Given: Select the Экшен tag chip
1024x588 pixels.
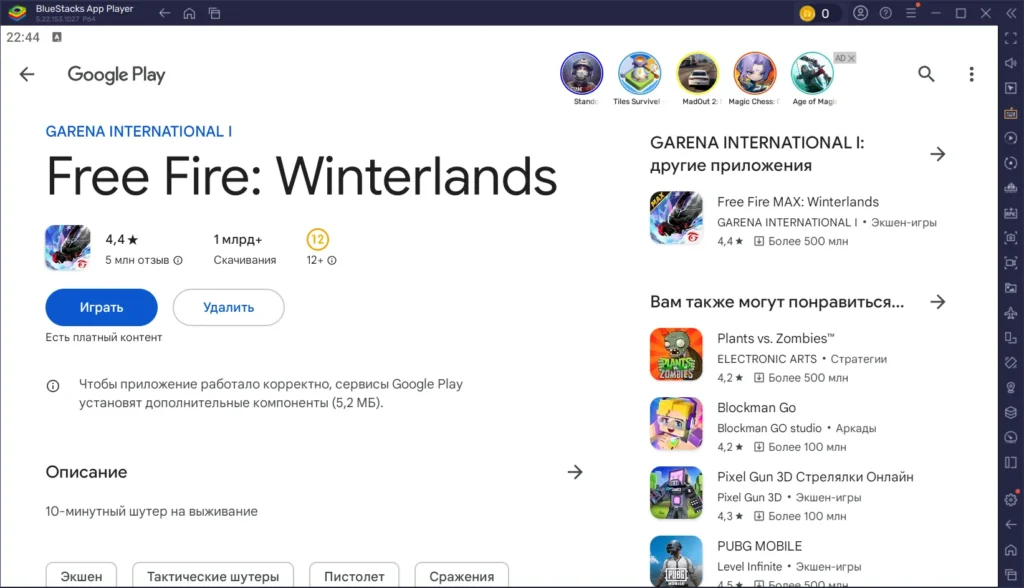Looking at the screenshot, I should pyautogui.click(x=81, y=576).
